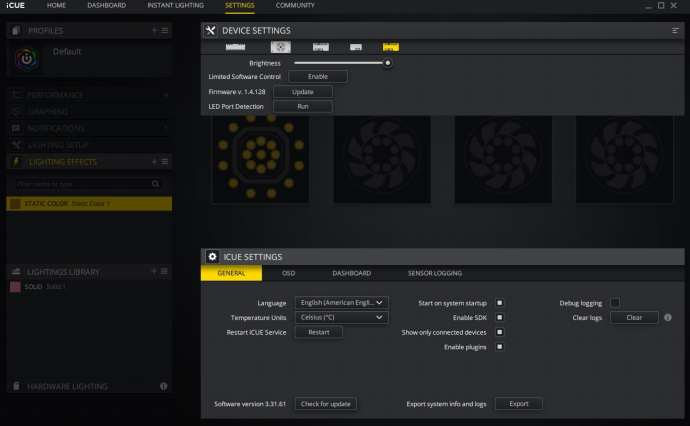Add an item to Lightings Library
690x426 pixels.
[154, 271]
